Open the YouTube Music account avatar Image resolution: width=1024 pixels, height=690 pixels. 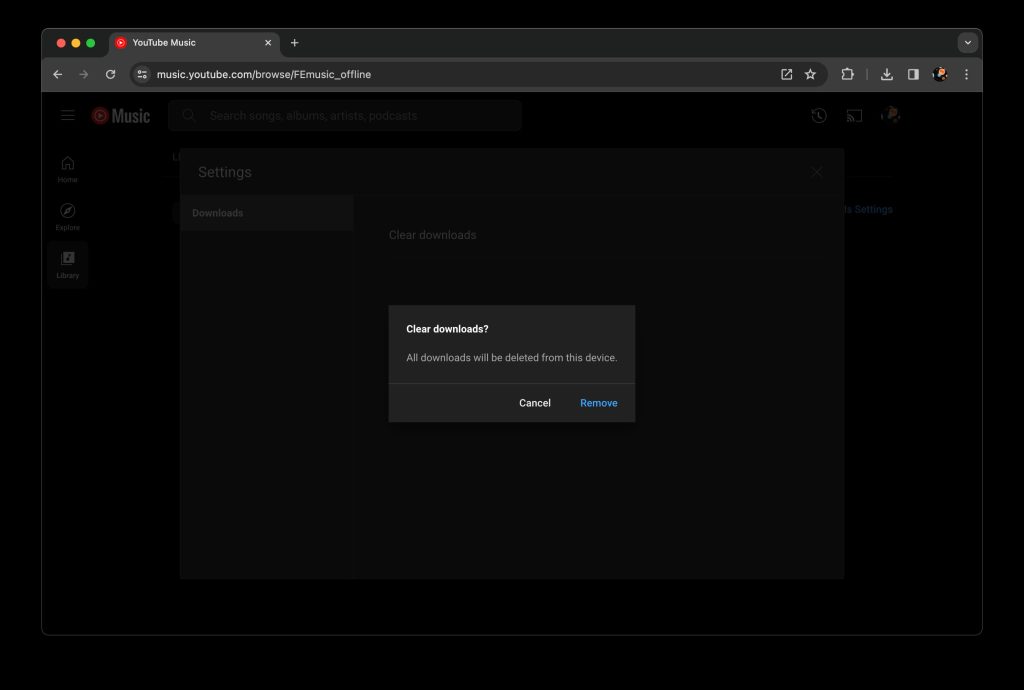890,115
